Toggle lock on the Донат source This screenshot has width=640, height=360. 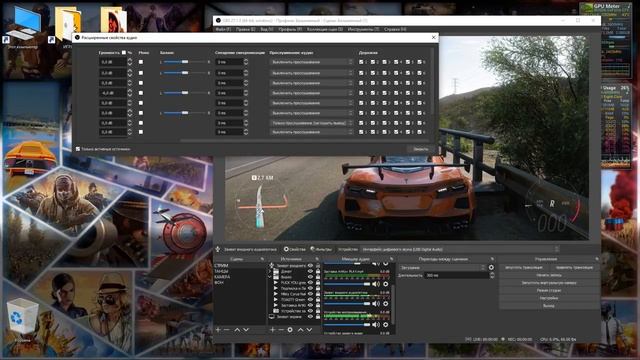(318, 271)
